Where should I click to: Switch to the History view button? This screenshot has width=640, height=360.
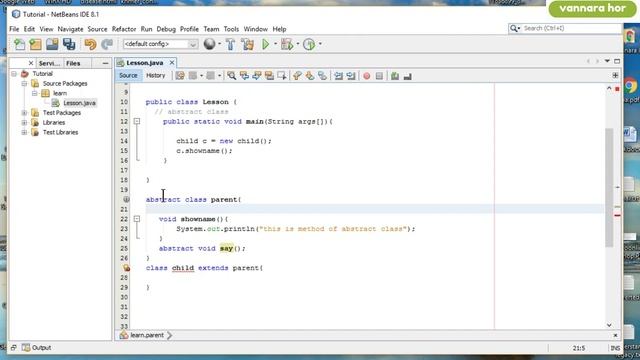pyautogui.click(x=156, y=76)
